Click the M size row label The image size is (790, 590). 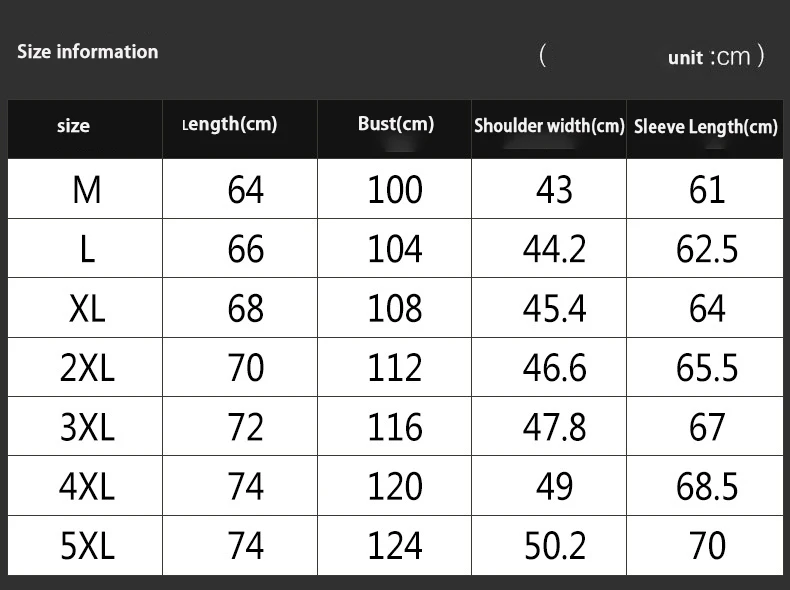87,190
